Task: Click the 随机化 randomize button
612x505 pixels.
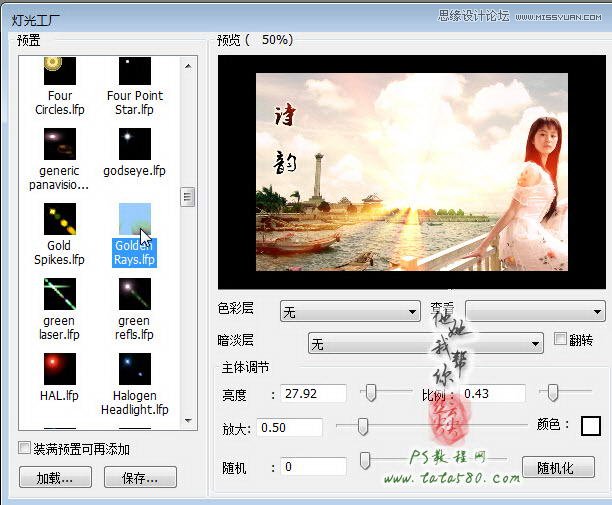Action: tap(558, 467)
